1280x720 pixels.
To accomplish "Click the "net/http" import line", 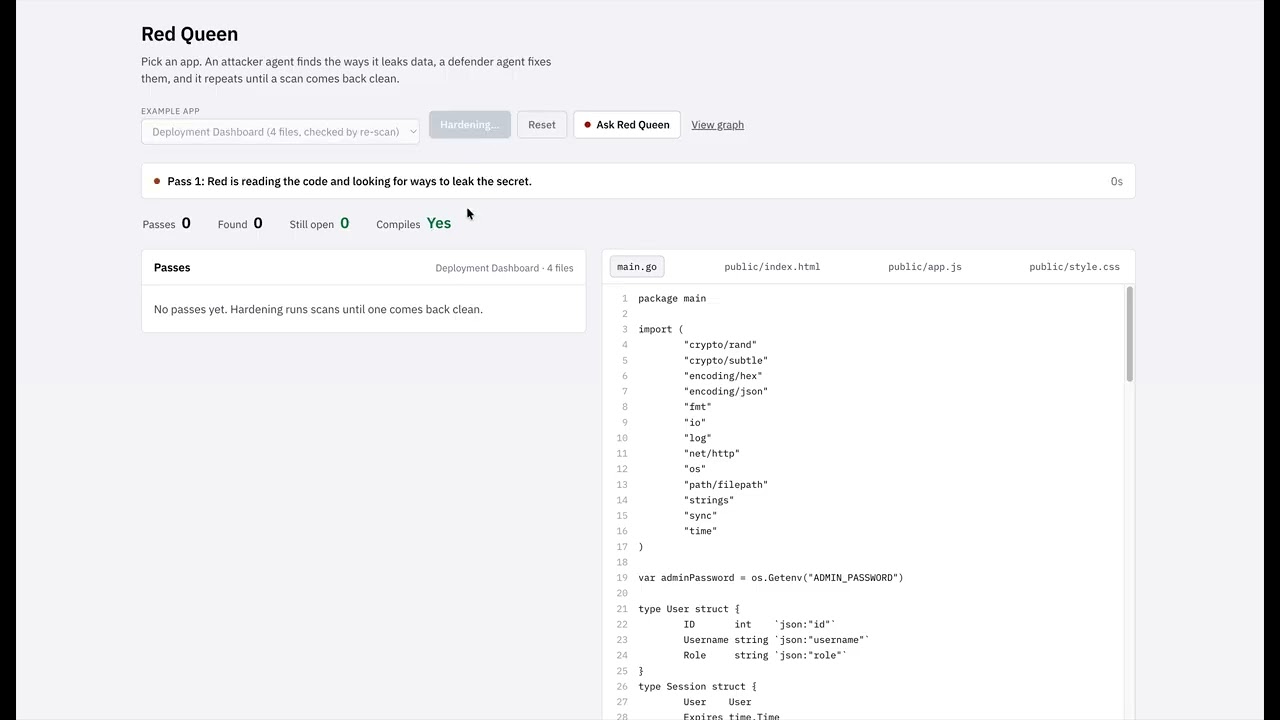I will coord(712,453).
